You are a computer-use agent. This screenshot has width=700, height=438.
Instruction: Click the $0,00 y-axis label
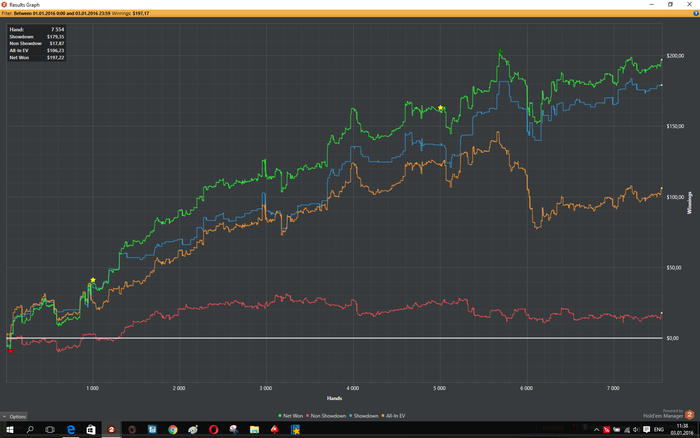coord(673,338)
